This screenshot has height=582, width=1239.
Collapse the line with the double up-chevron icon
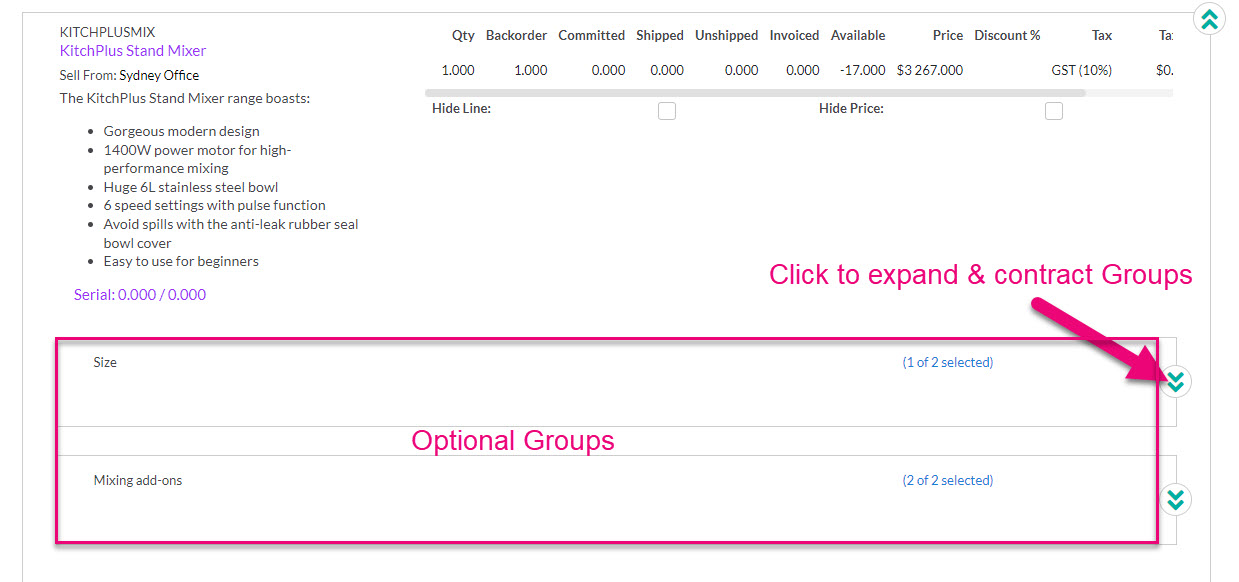click(x=1209, y=19)
